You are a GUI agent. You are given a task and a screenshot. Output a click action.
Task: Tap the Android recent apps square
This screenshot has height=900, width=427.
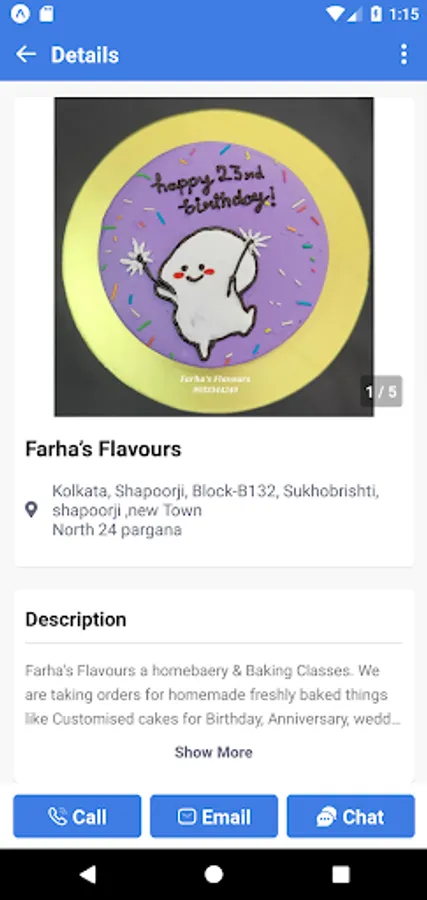click(x=340, y=874)
